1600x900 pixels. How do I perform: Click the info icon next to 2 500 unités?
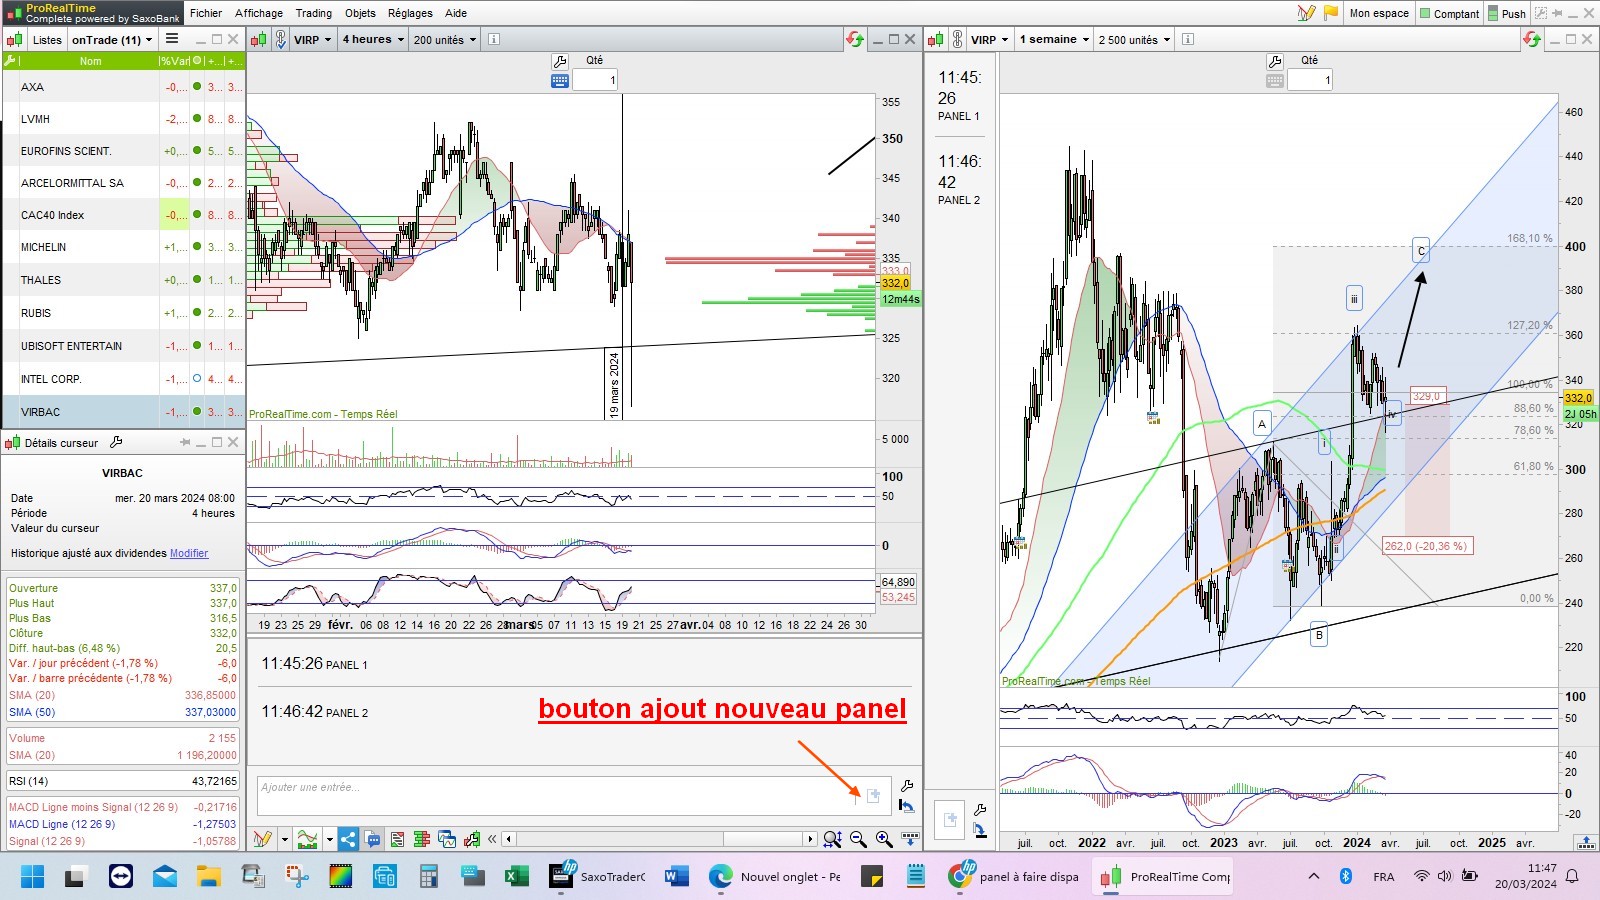(1188, 40)
